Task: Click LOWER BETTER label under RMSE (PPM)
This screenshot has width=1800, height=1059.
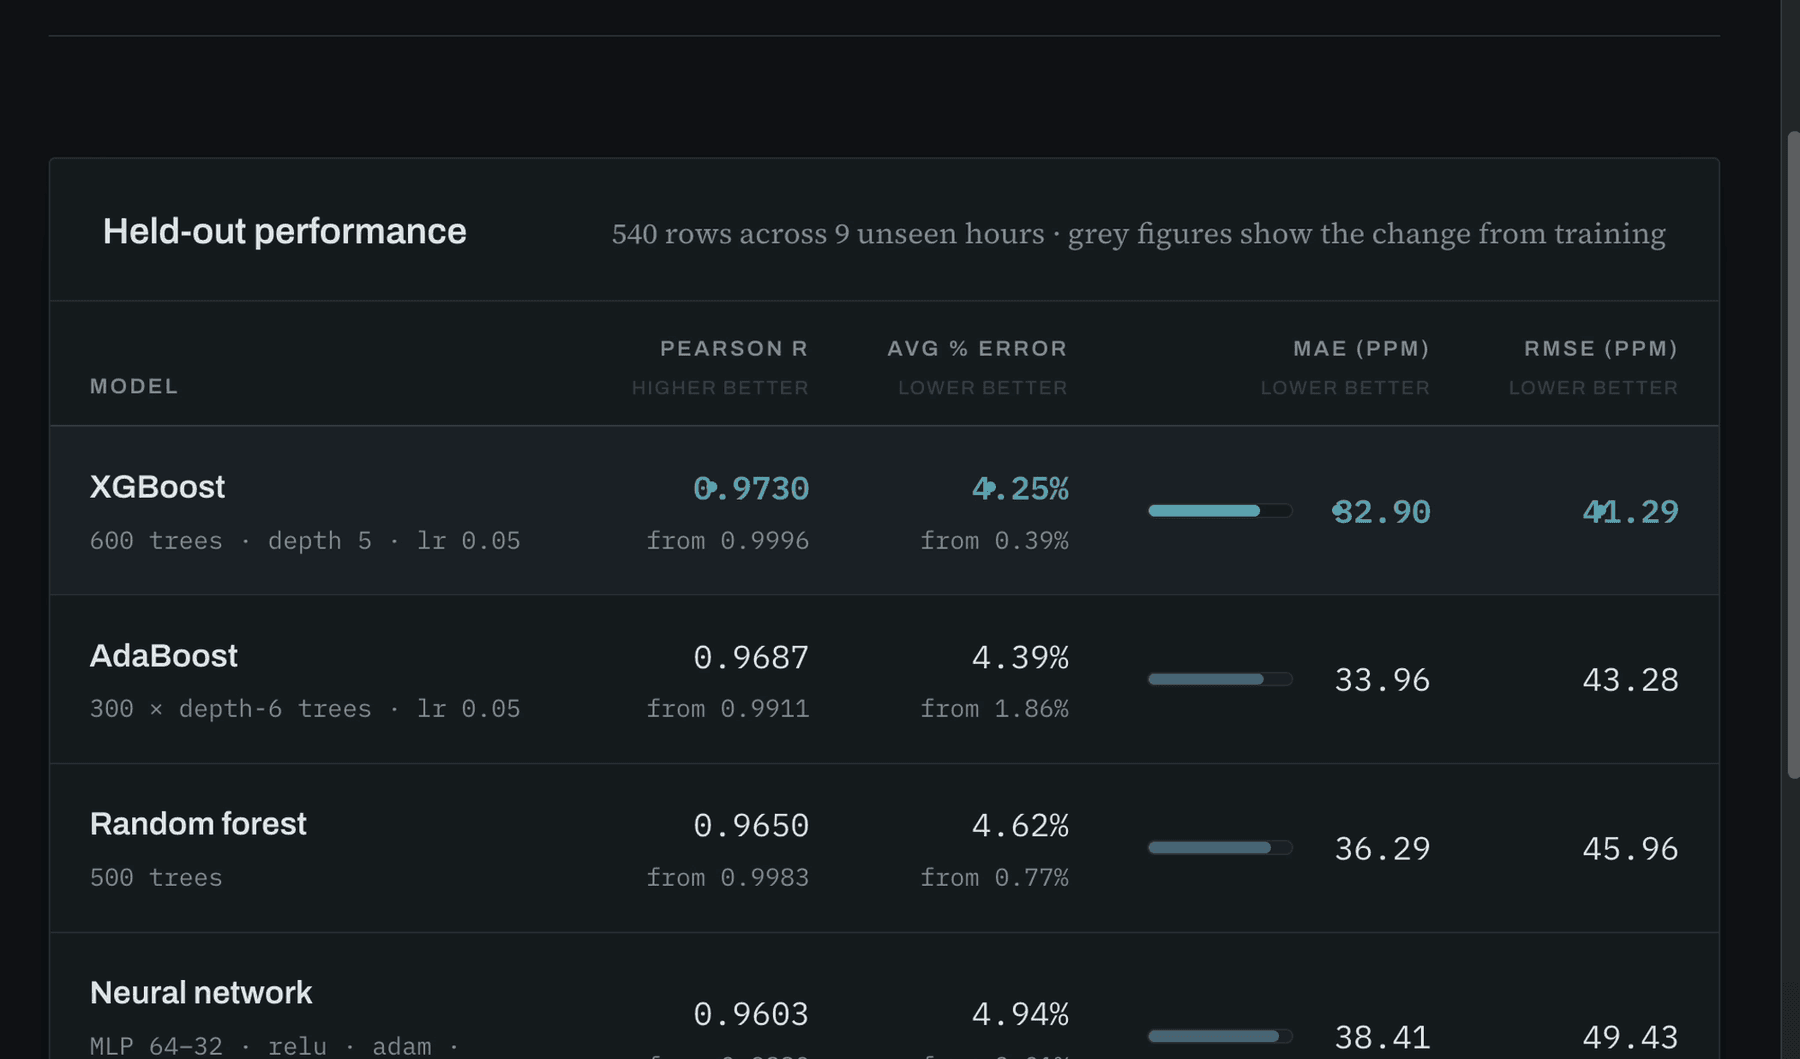Action: pos(1593,388)
